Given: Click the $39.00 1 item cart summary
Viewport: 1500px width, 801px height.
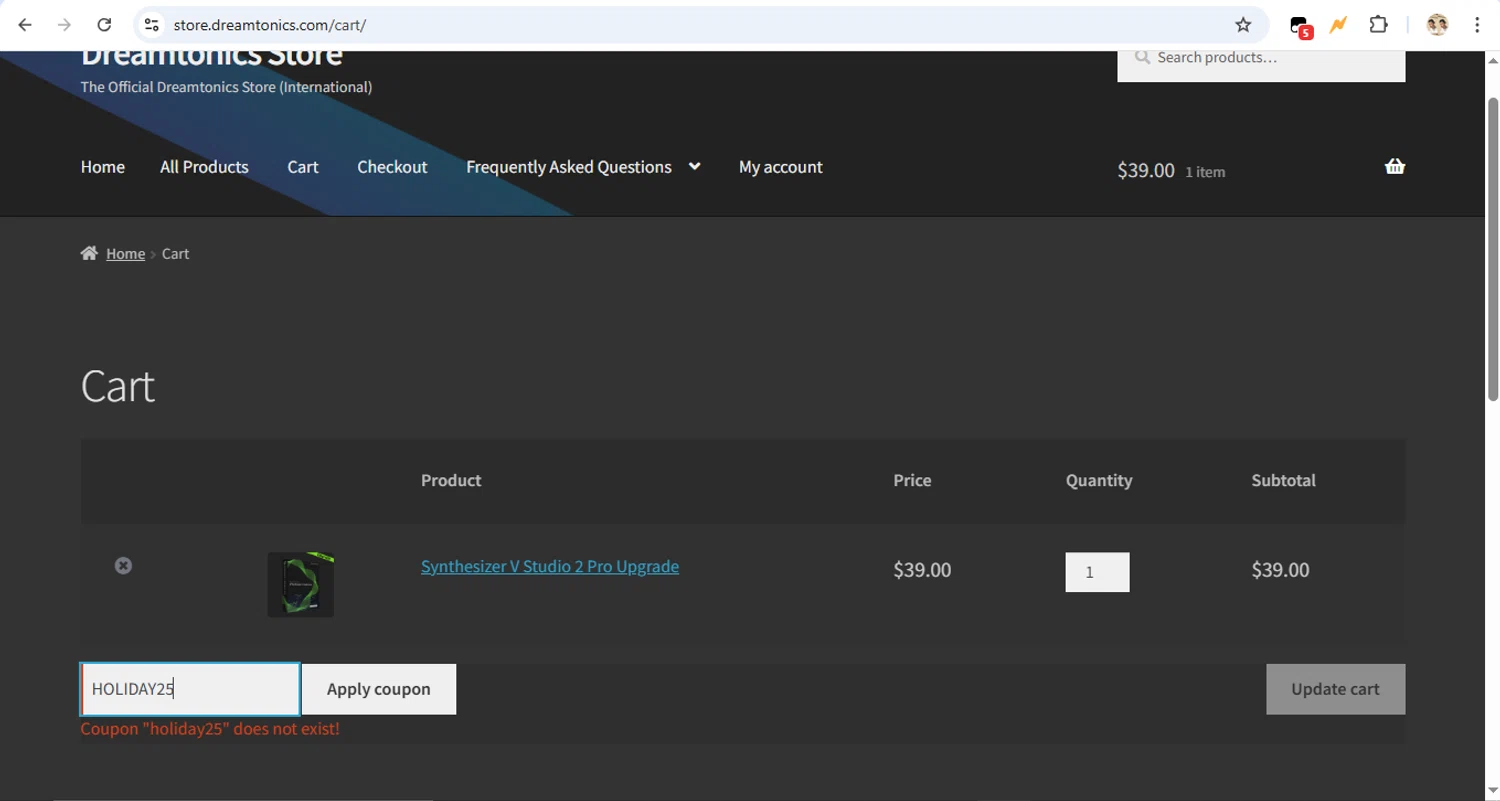Looking at the screenshot, I should pyautogui.click(x=1171, y=171).
